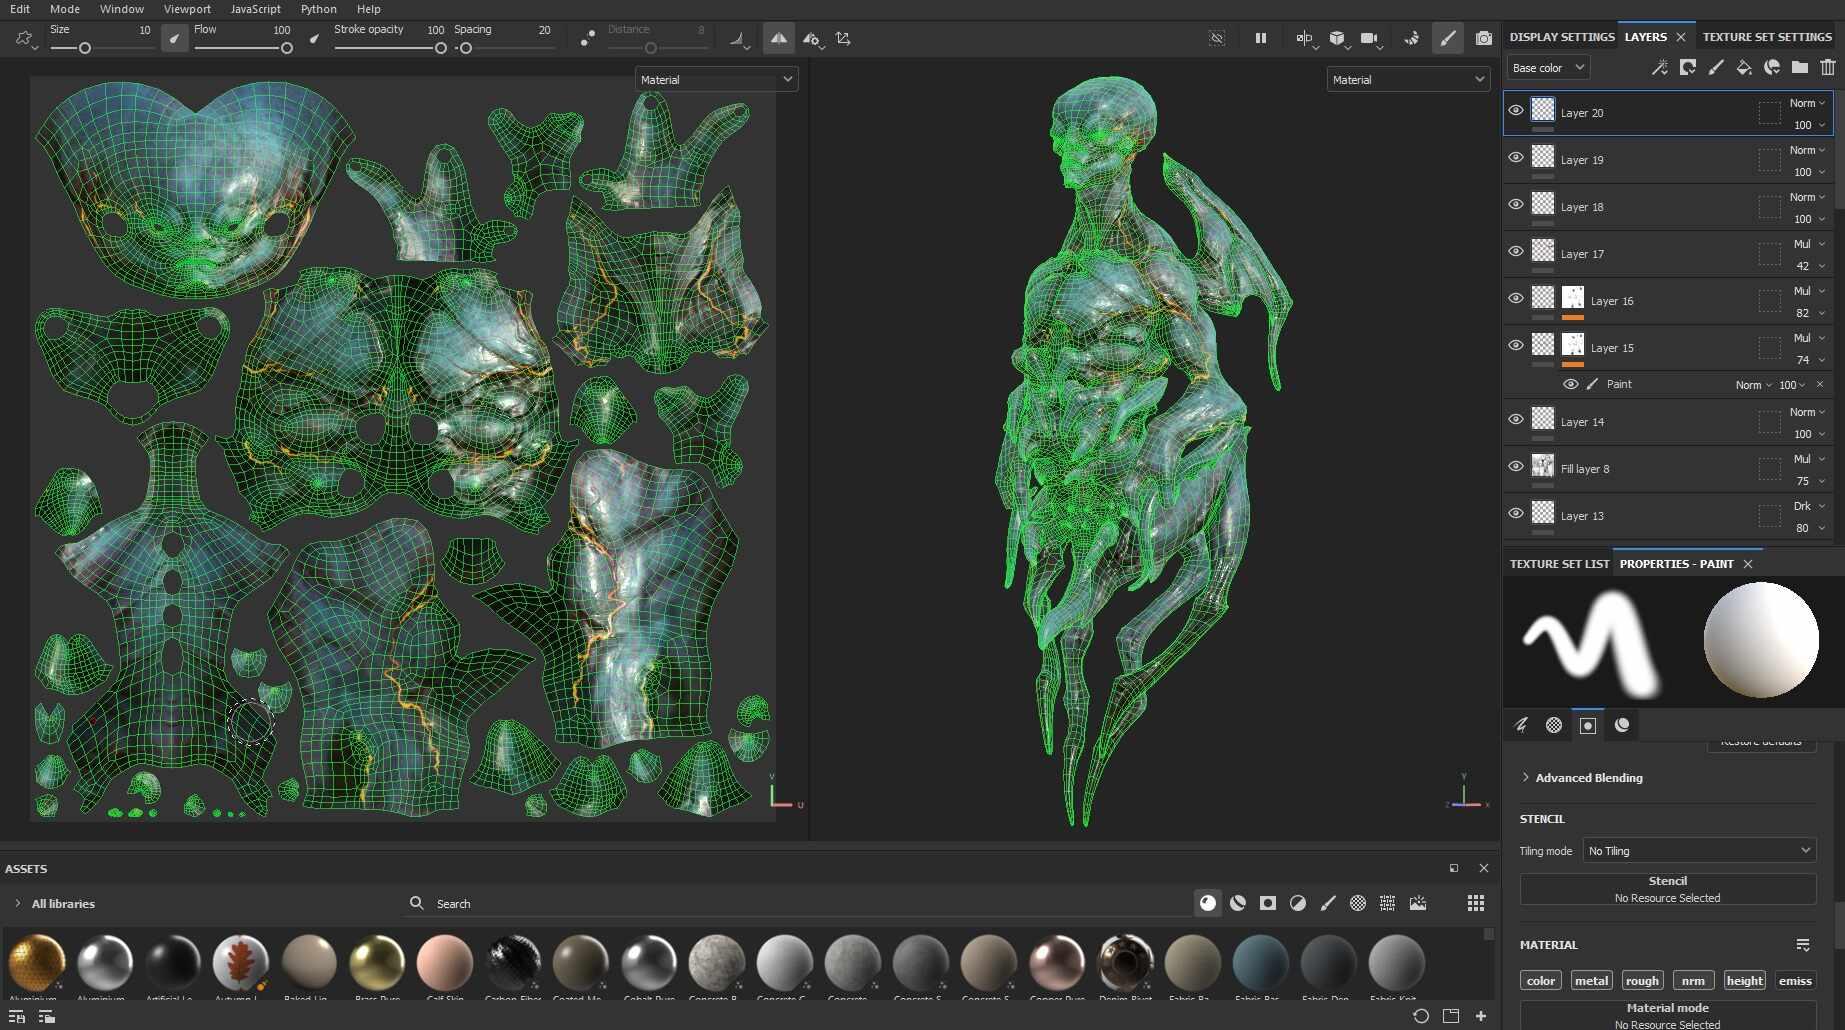The width and height of the screenshot is (1845, 1030).
Task: Expand All libraries in Assets
Action: (x=55, y=904)
